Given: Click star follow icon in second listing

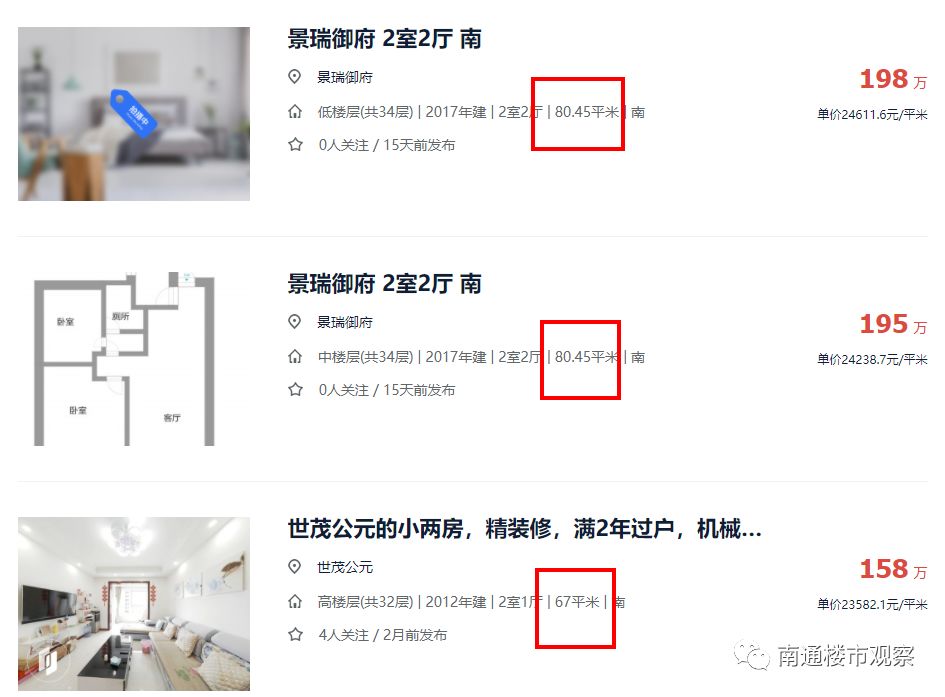Looking at the screenshot, I should [x=295, y=390].
